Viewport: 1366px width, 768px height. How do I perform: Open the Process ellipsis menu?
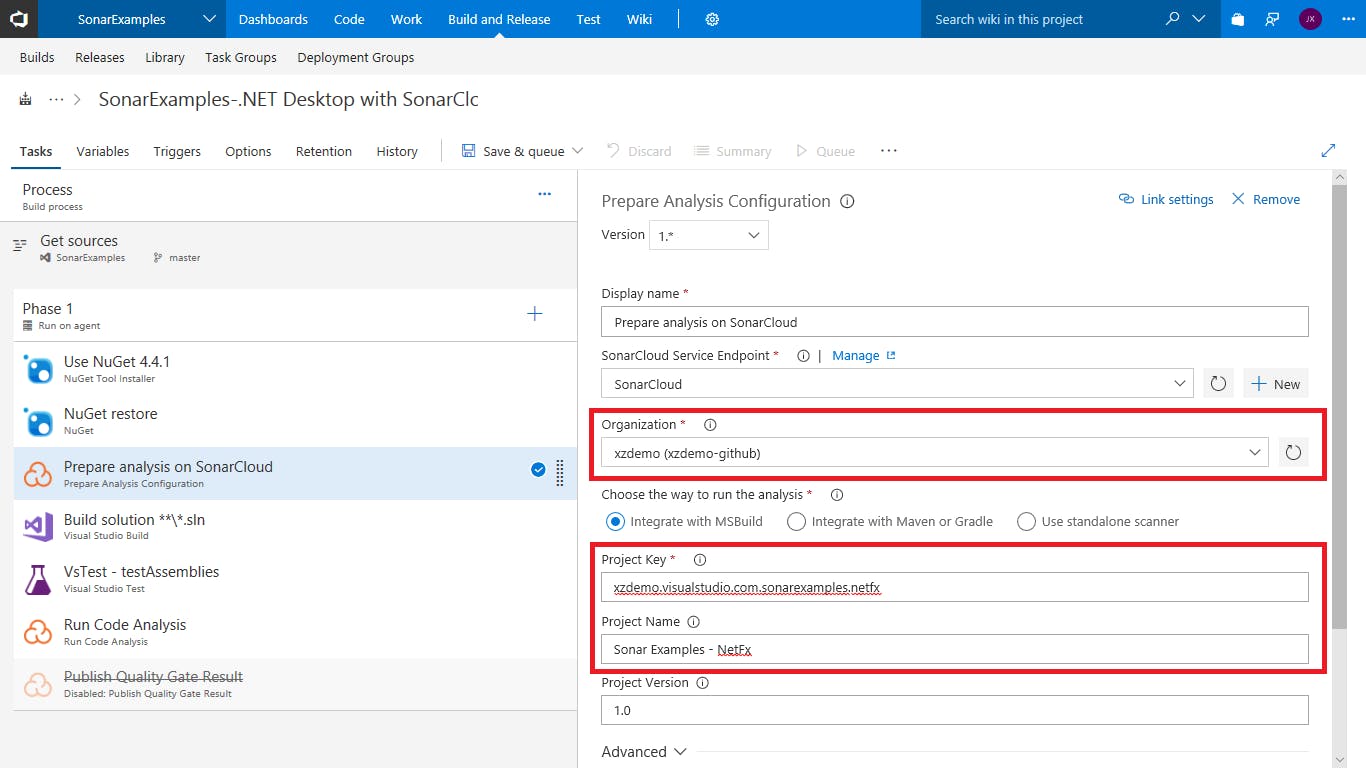(x=544, y=194)
